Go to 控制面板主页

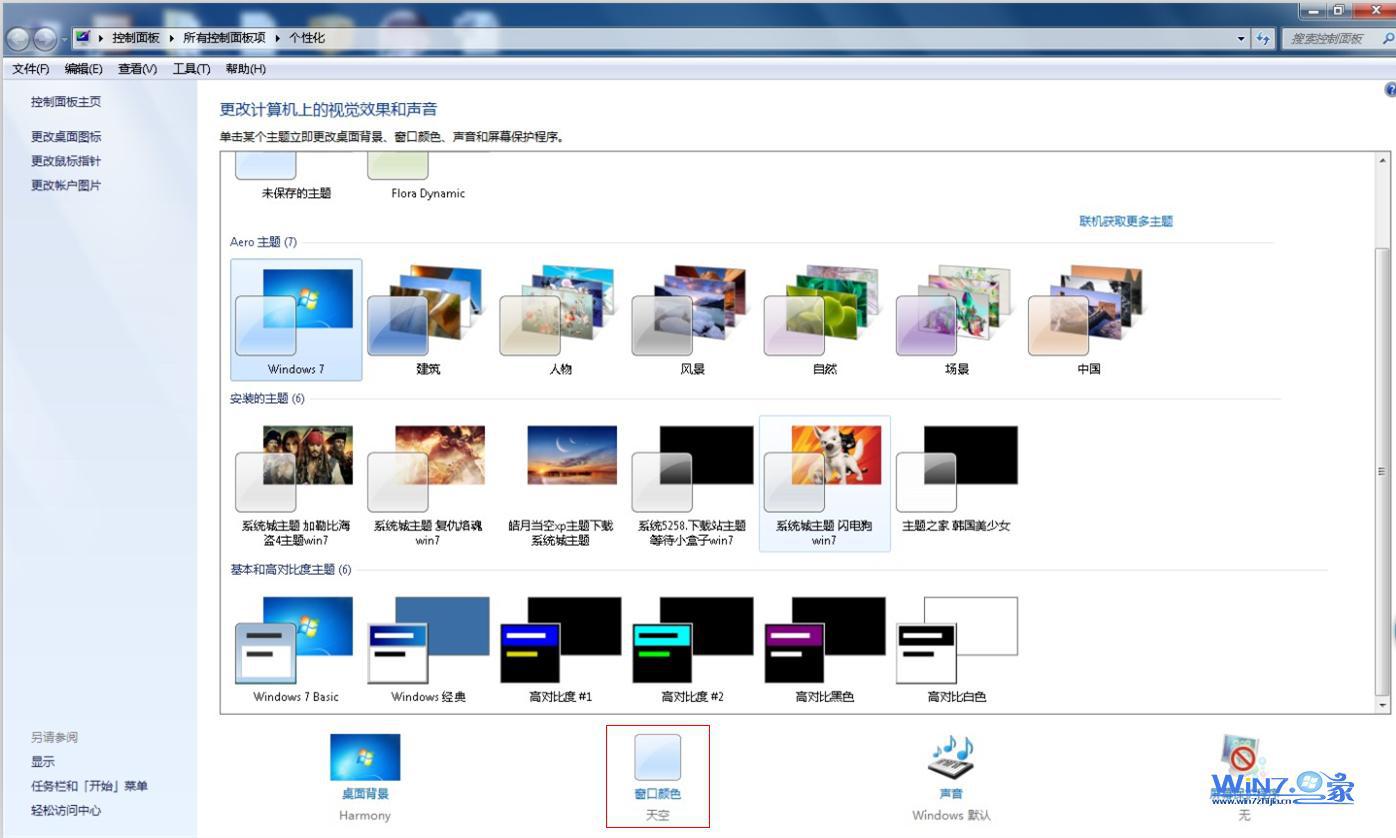pyautogui.click(x=66, y=102)
